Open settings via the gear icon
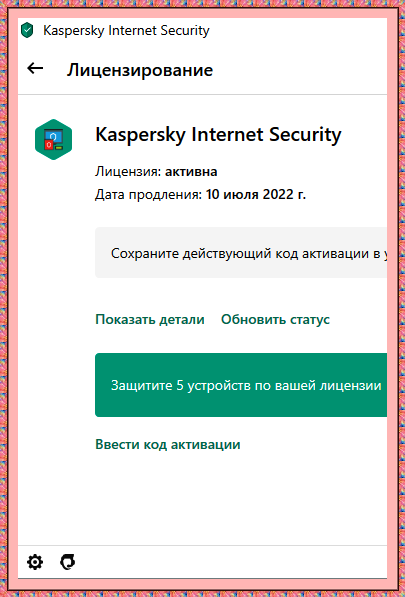 tap(35, 562)
